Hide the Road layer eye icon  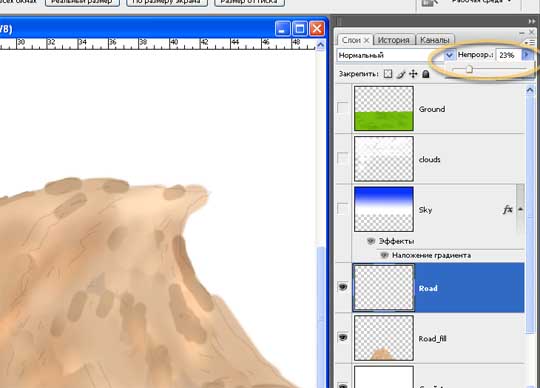343,287
